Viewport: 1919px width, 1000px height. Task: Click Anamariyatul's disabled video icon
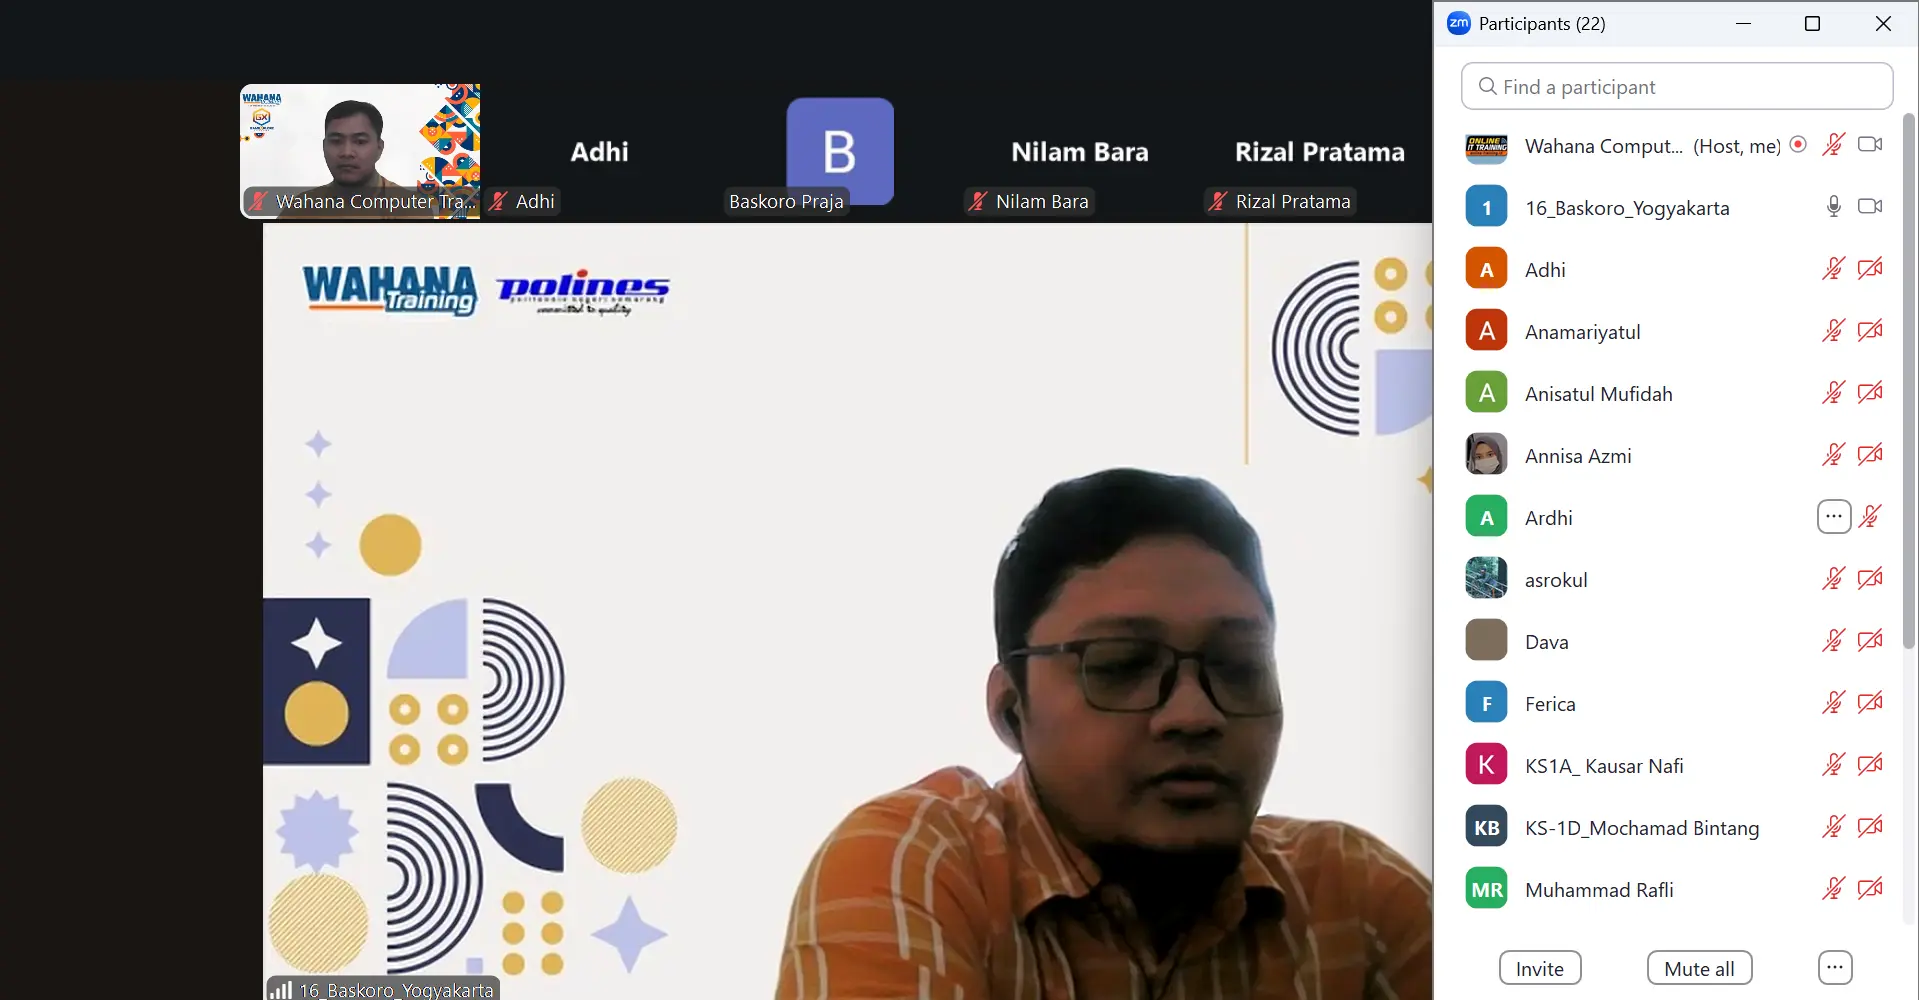pos(1870,331)
